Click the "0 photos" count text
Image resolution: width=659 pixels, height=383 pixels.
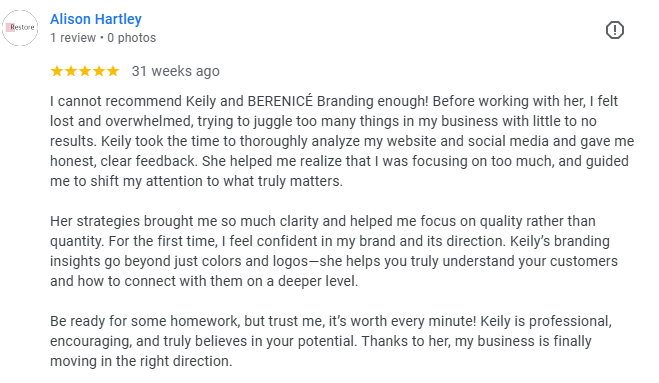(x=132, y=38)
